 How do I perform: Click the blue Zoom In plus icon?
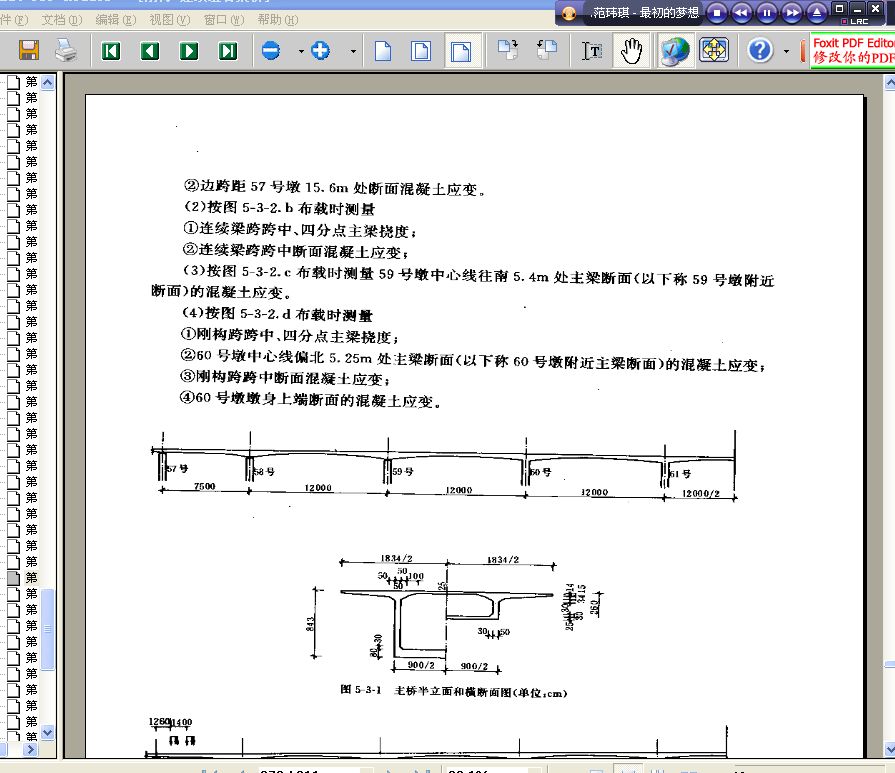320,51
